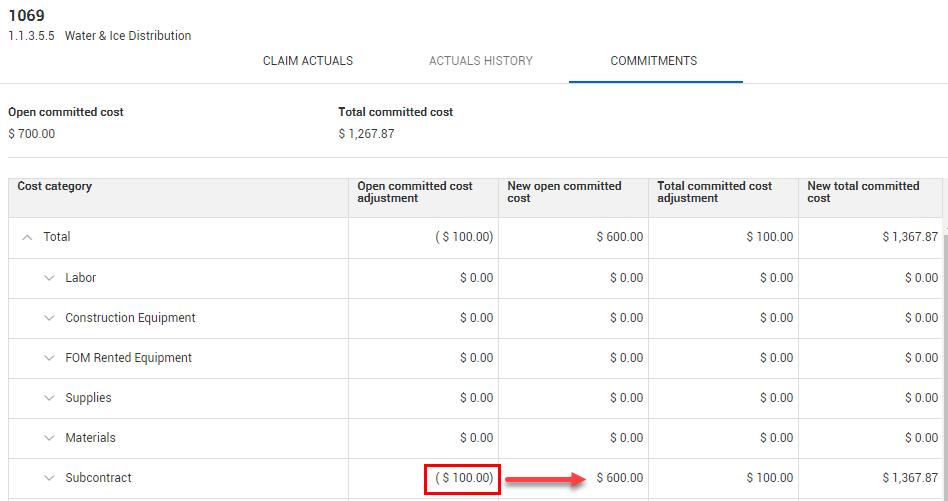The image size is (948, 501).
Task: Switch to the Claim Actuals tab
Action: click(307, 61)
